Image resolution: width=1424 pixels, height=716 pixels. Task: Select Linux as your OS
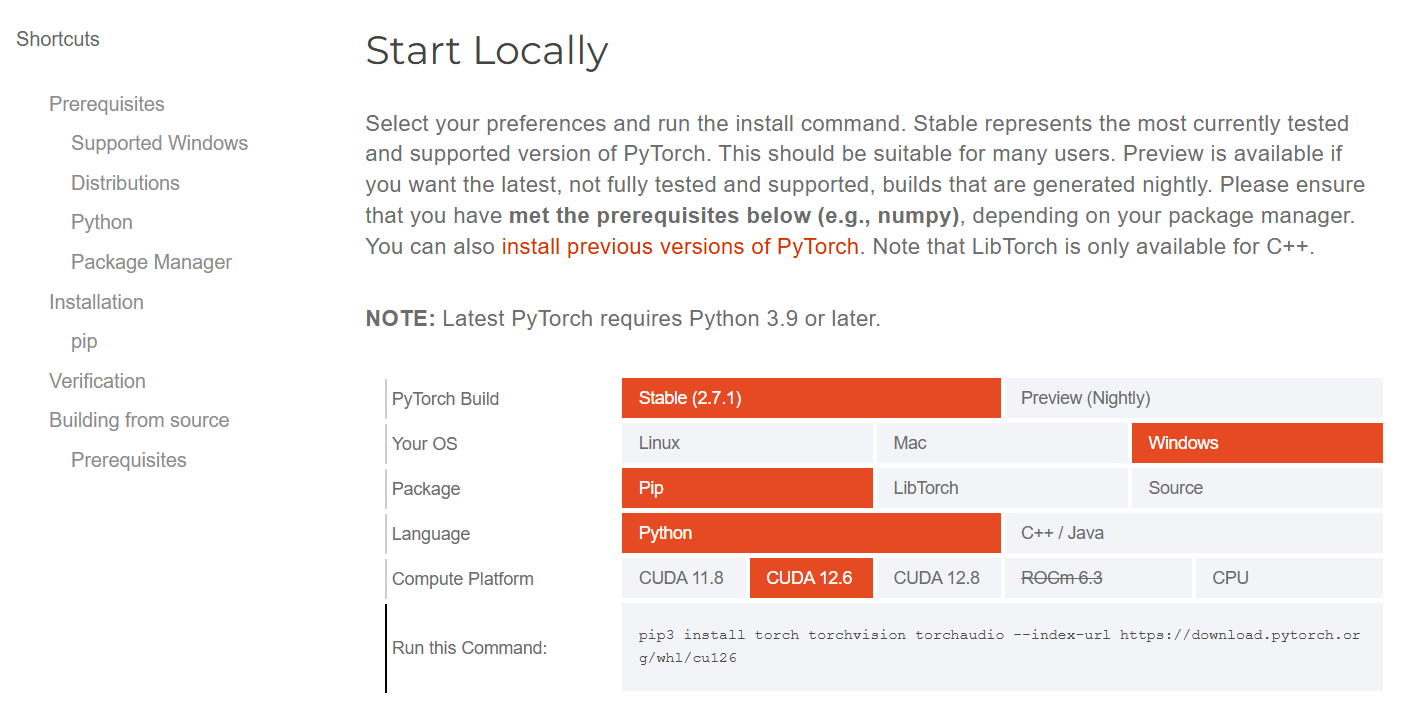(x=747, y=443)
